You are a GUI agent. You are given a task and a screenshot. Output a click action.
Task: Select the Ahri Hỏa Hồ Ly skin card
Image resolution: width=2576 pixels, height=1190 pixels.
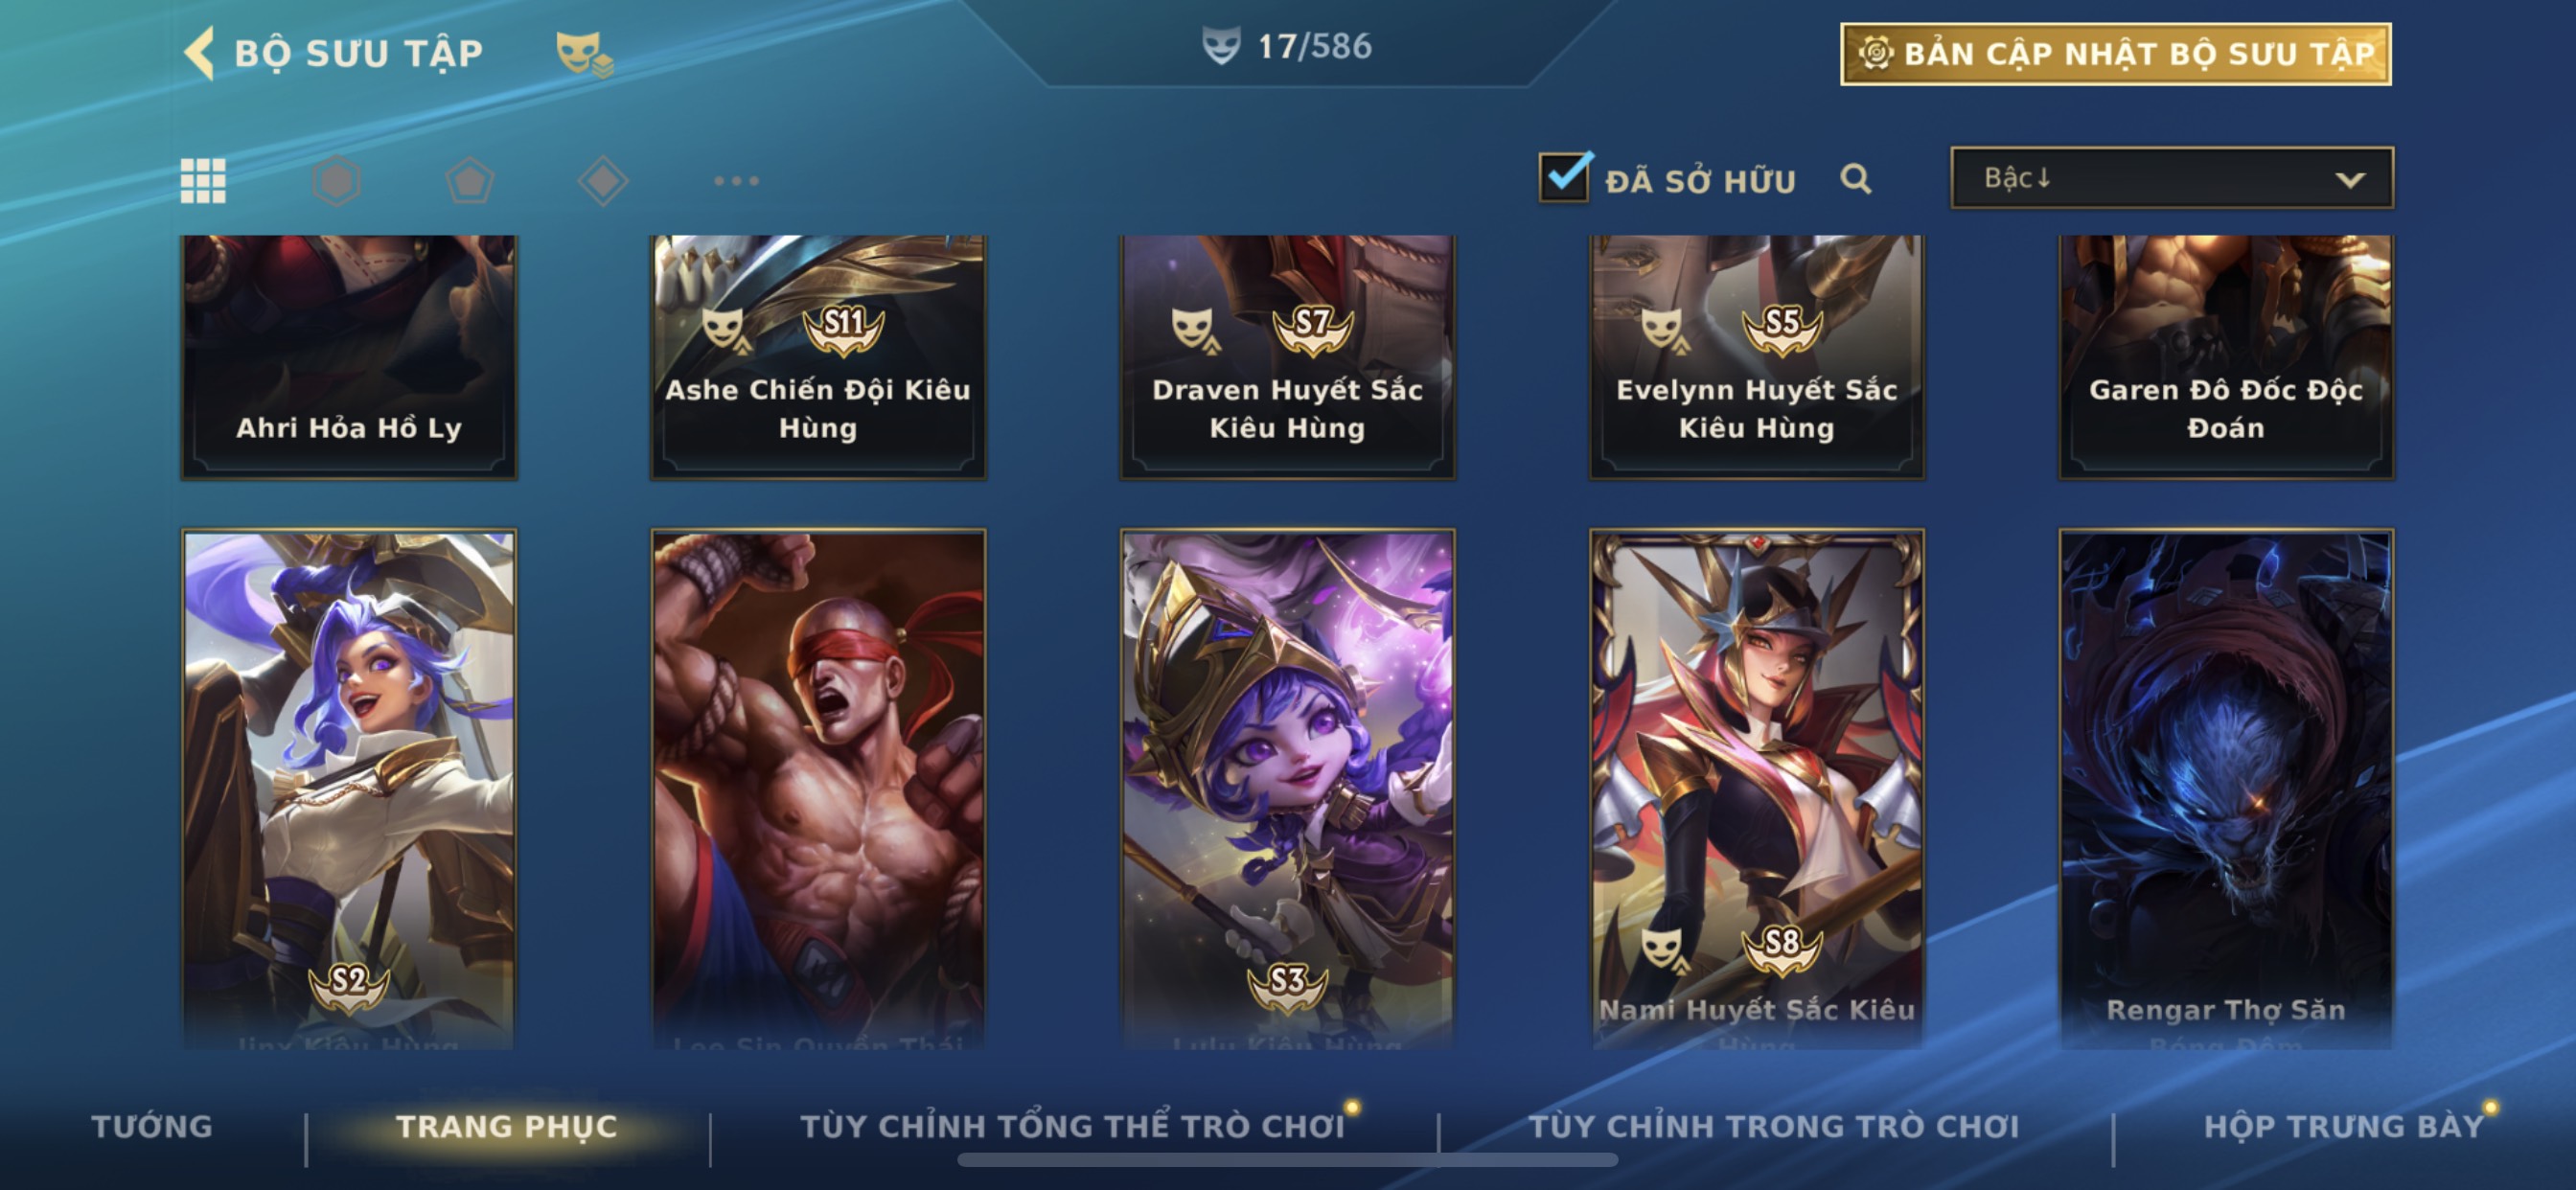349,356
